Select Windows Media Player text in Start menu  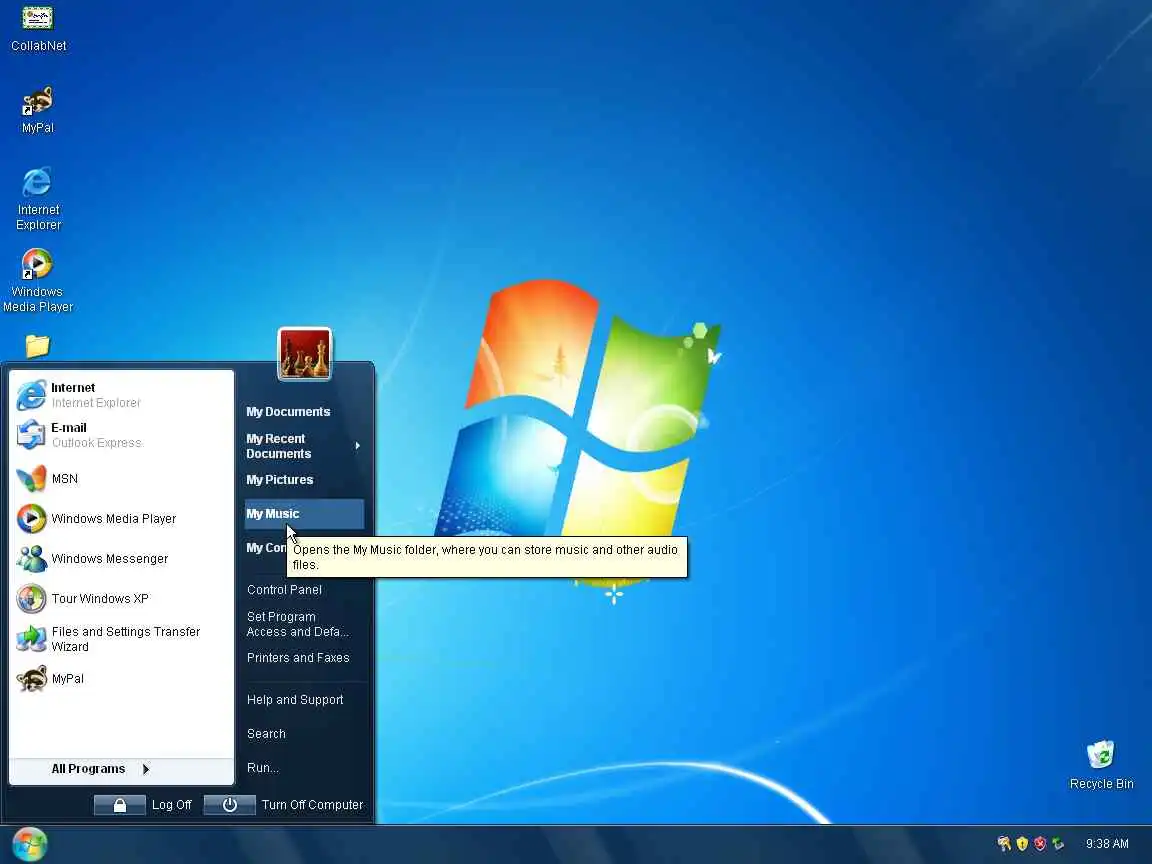pos(114,519)
